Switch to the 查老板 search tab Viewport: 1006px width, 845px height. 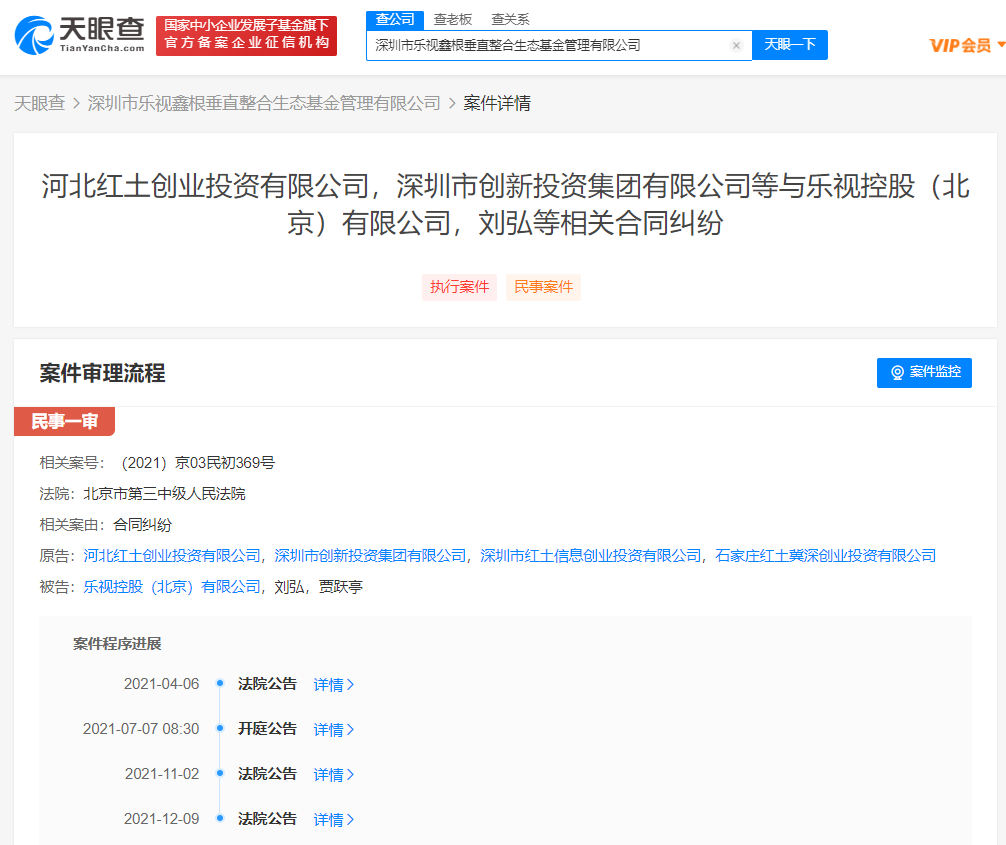click(x=452, y=19)
